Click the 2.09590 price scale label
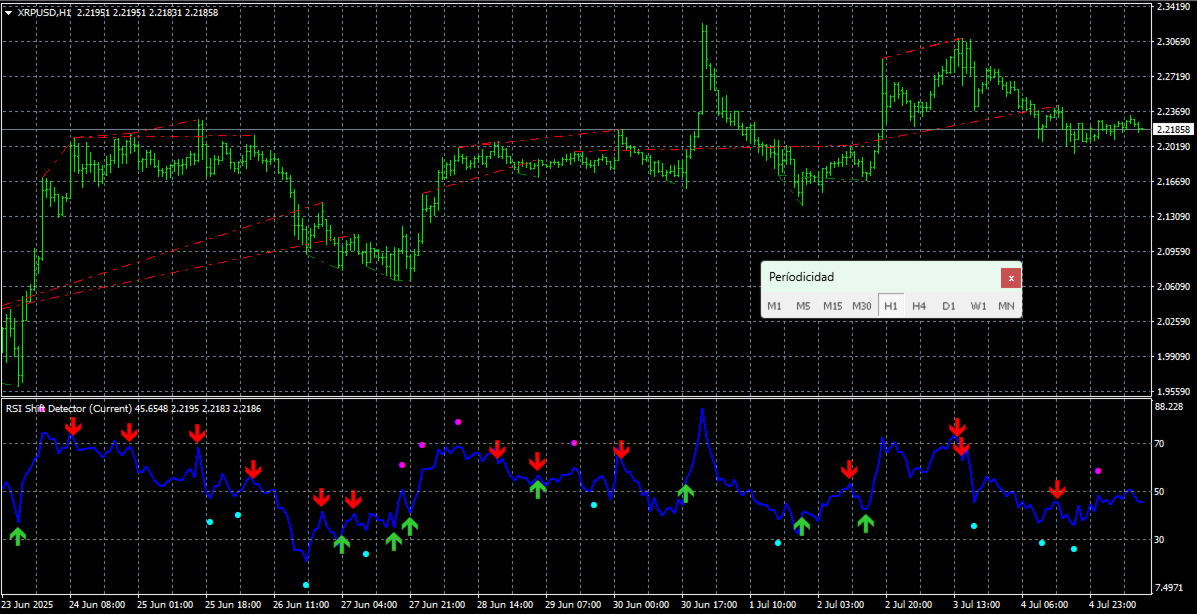The image size is (1197, 614). click(x=1173, y=252)
